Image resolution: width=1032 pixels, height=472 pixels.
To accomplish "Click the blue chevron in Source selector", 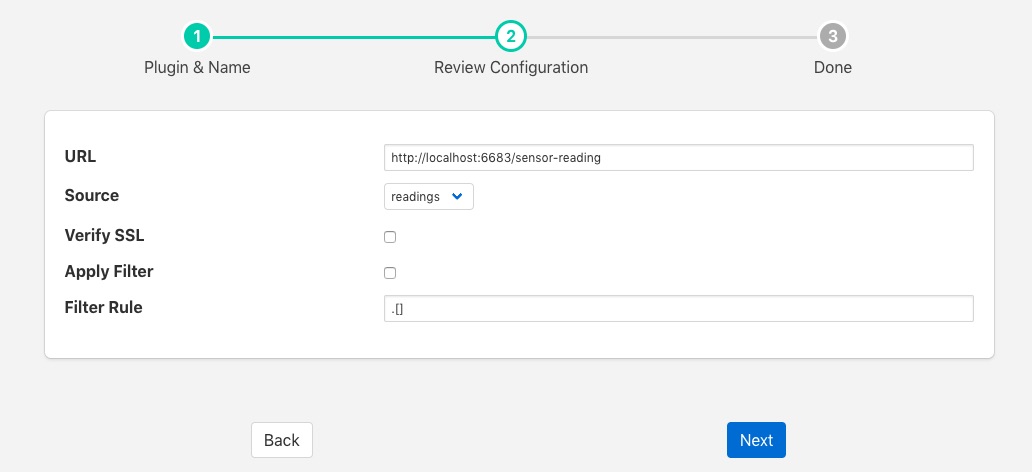I will 457,197.
